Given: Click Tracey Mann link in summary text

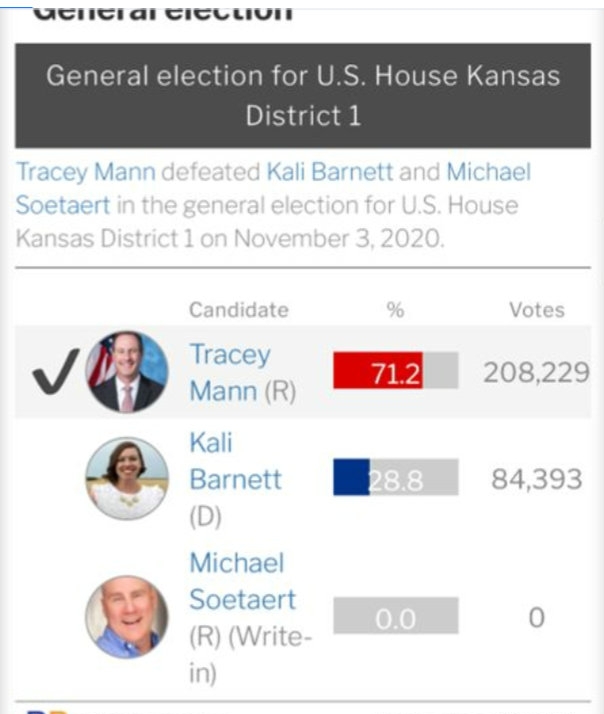Looking at the screenshot, I should [x=86, y=172].
